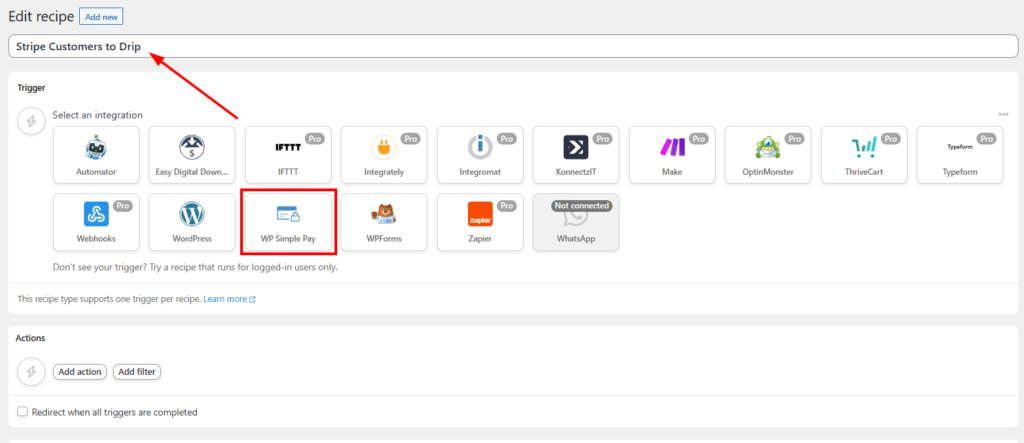
Task: Click the Add action button
Action: (x=80, y=372)
